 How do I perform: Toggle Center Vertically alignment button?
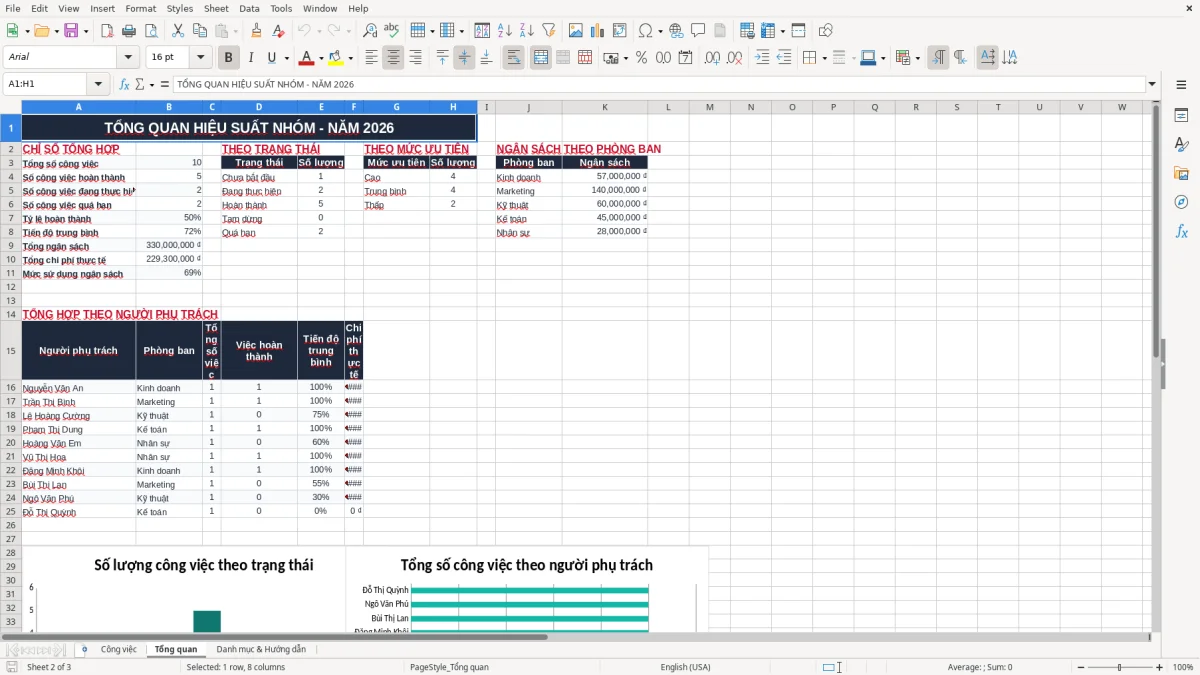[x=464, y=58]
